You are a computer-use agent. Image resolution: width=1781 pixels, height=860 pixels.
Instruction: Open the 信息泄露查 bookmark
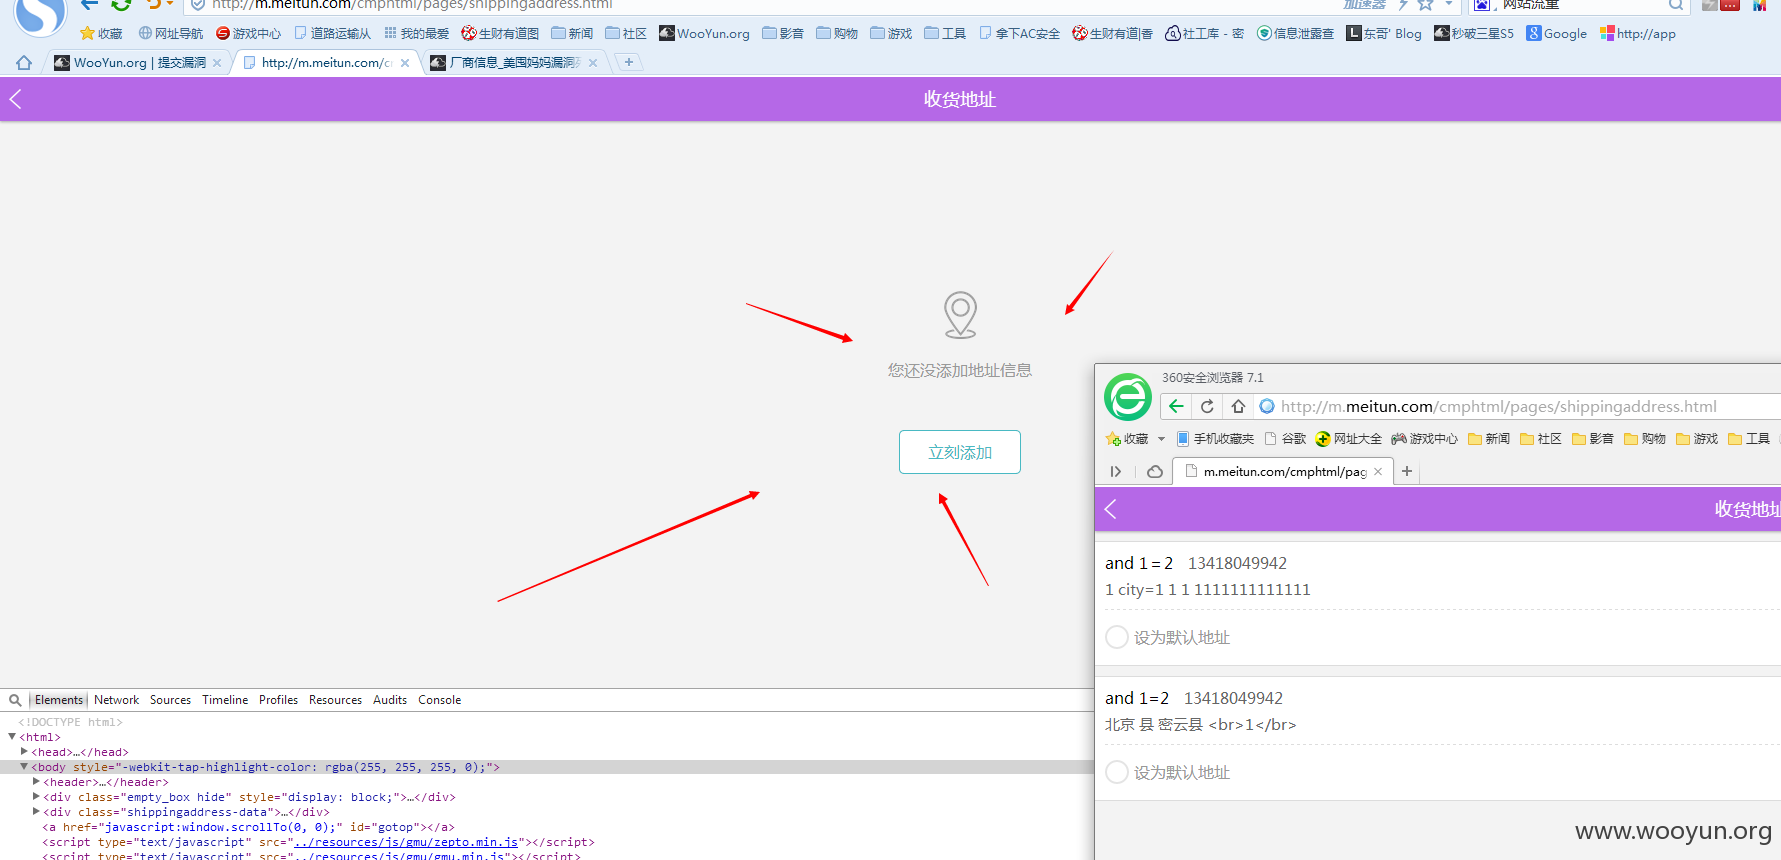[1296, 34]
